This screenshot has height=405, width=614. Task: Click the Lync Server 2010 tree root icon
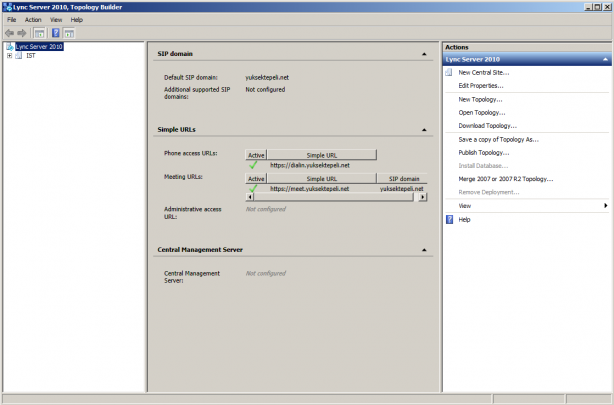(x=10, y=47)
